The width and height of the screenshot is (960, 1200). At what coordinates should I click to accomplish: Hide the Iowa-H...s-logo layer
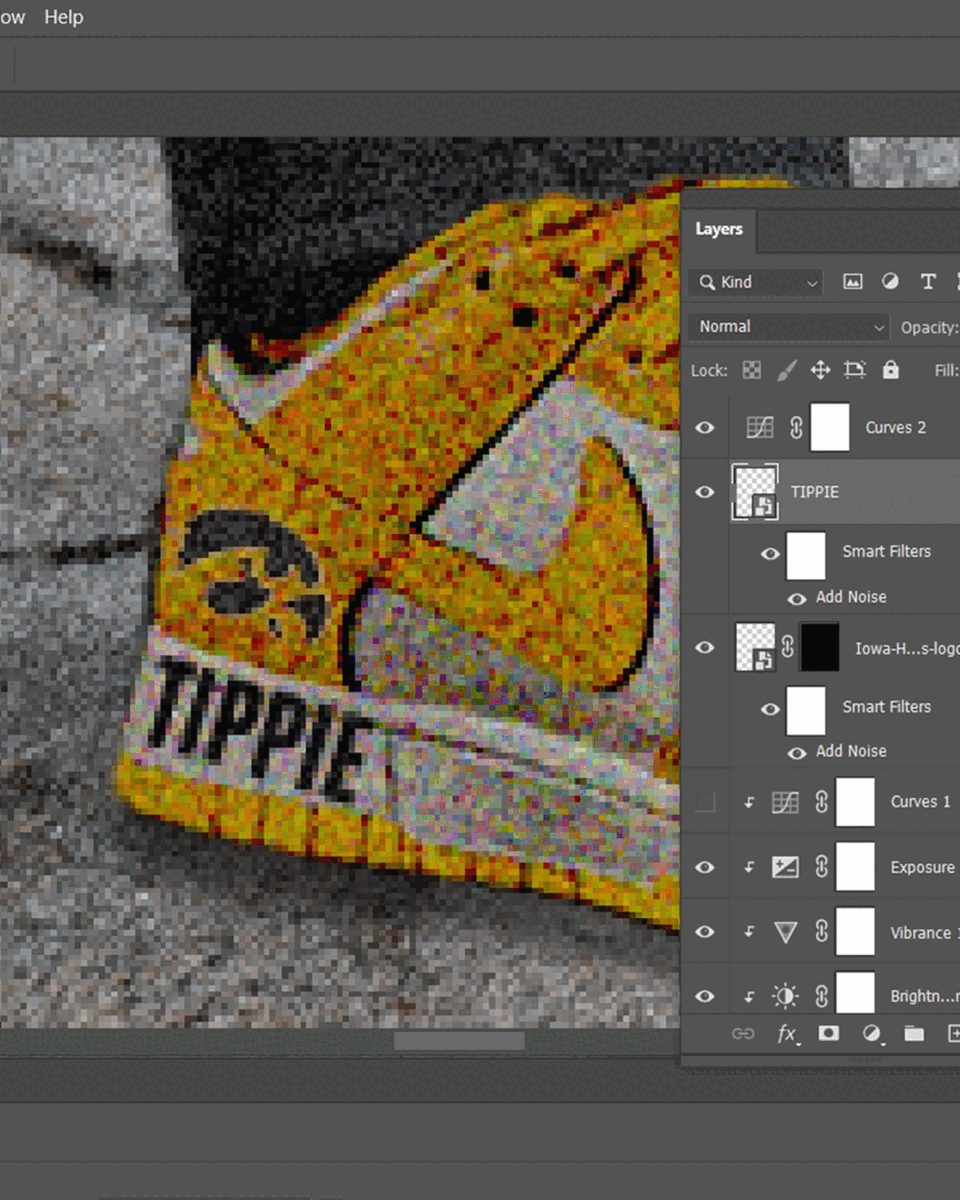click(x=705, y=647)
